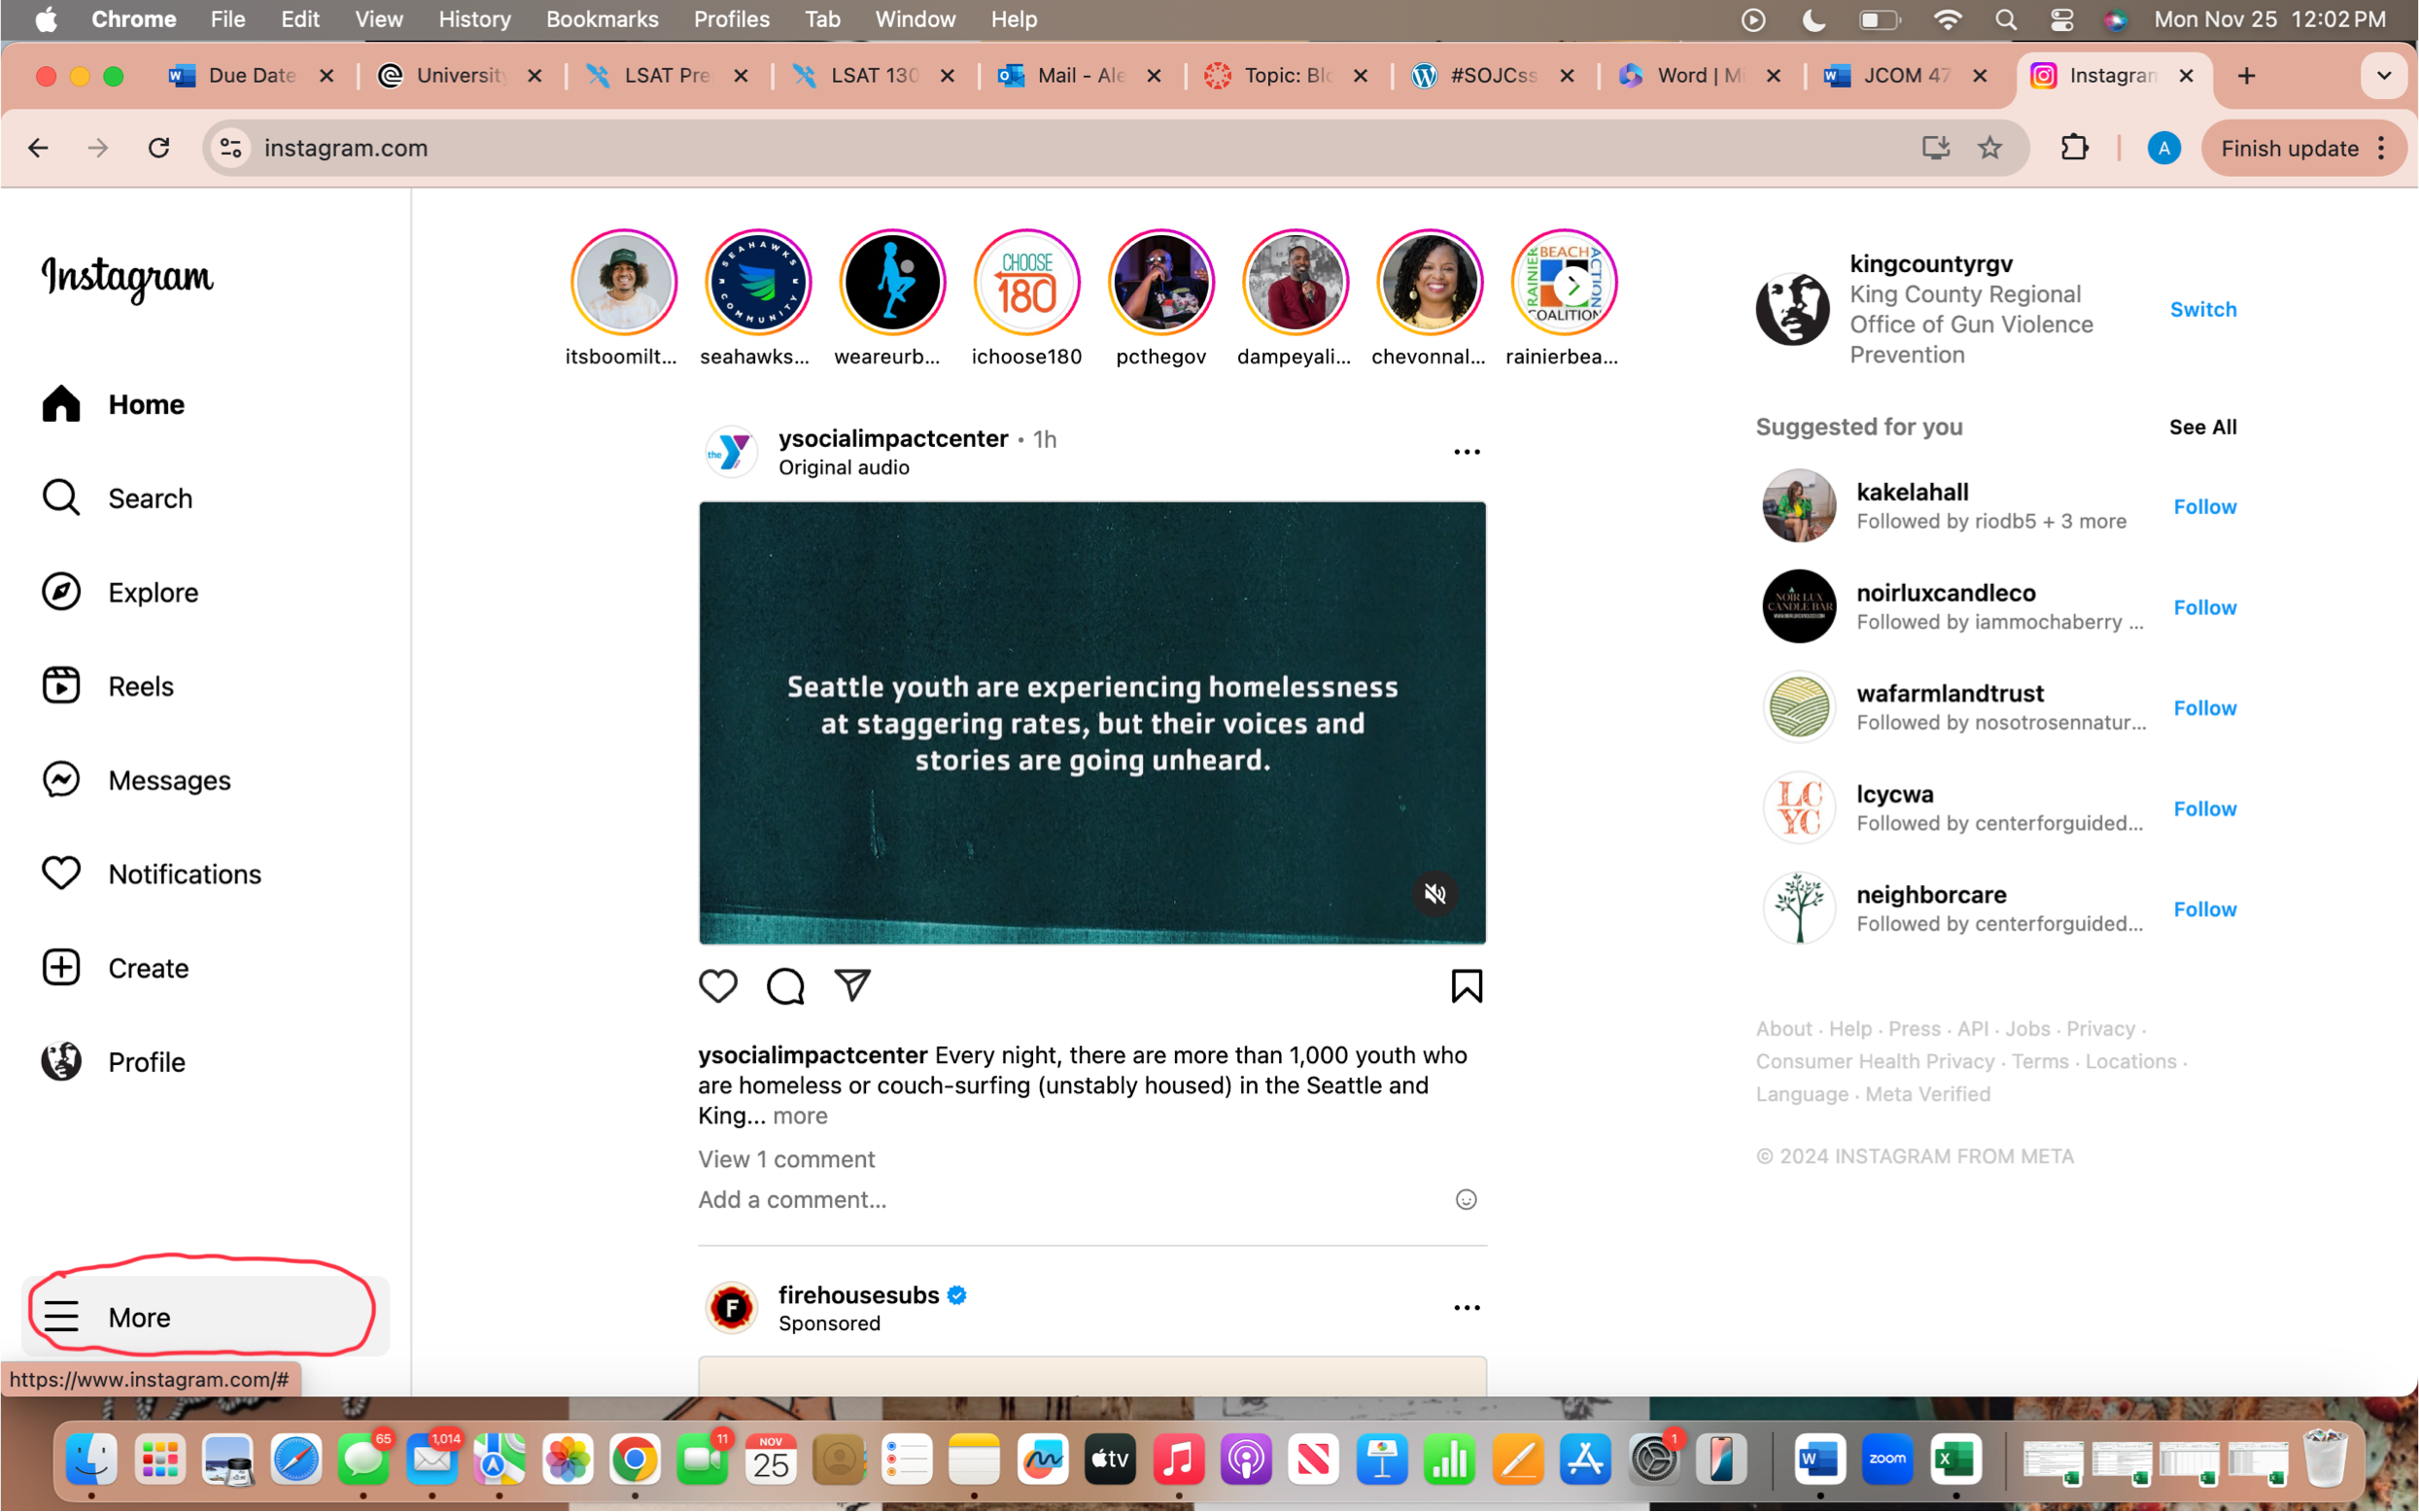Image resolution: width=2419 pixels, height=1512 pixels.
Task: Open Spotlight search in the menu bar
Action: (x=2005, y=19)
